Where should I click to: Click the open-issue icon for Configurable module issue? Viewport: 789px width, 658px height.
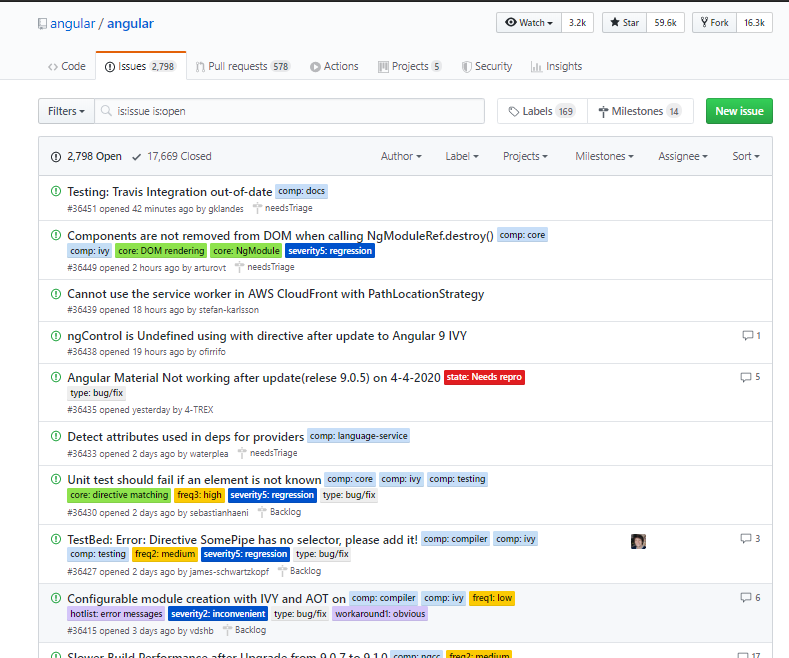coord(56,598)
